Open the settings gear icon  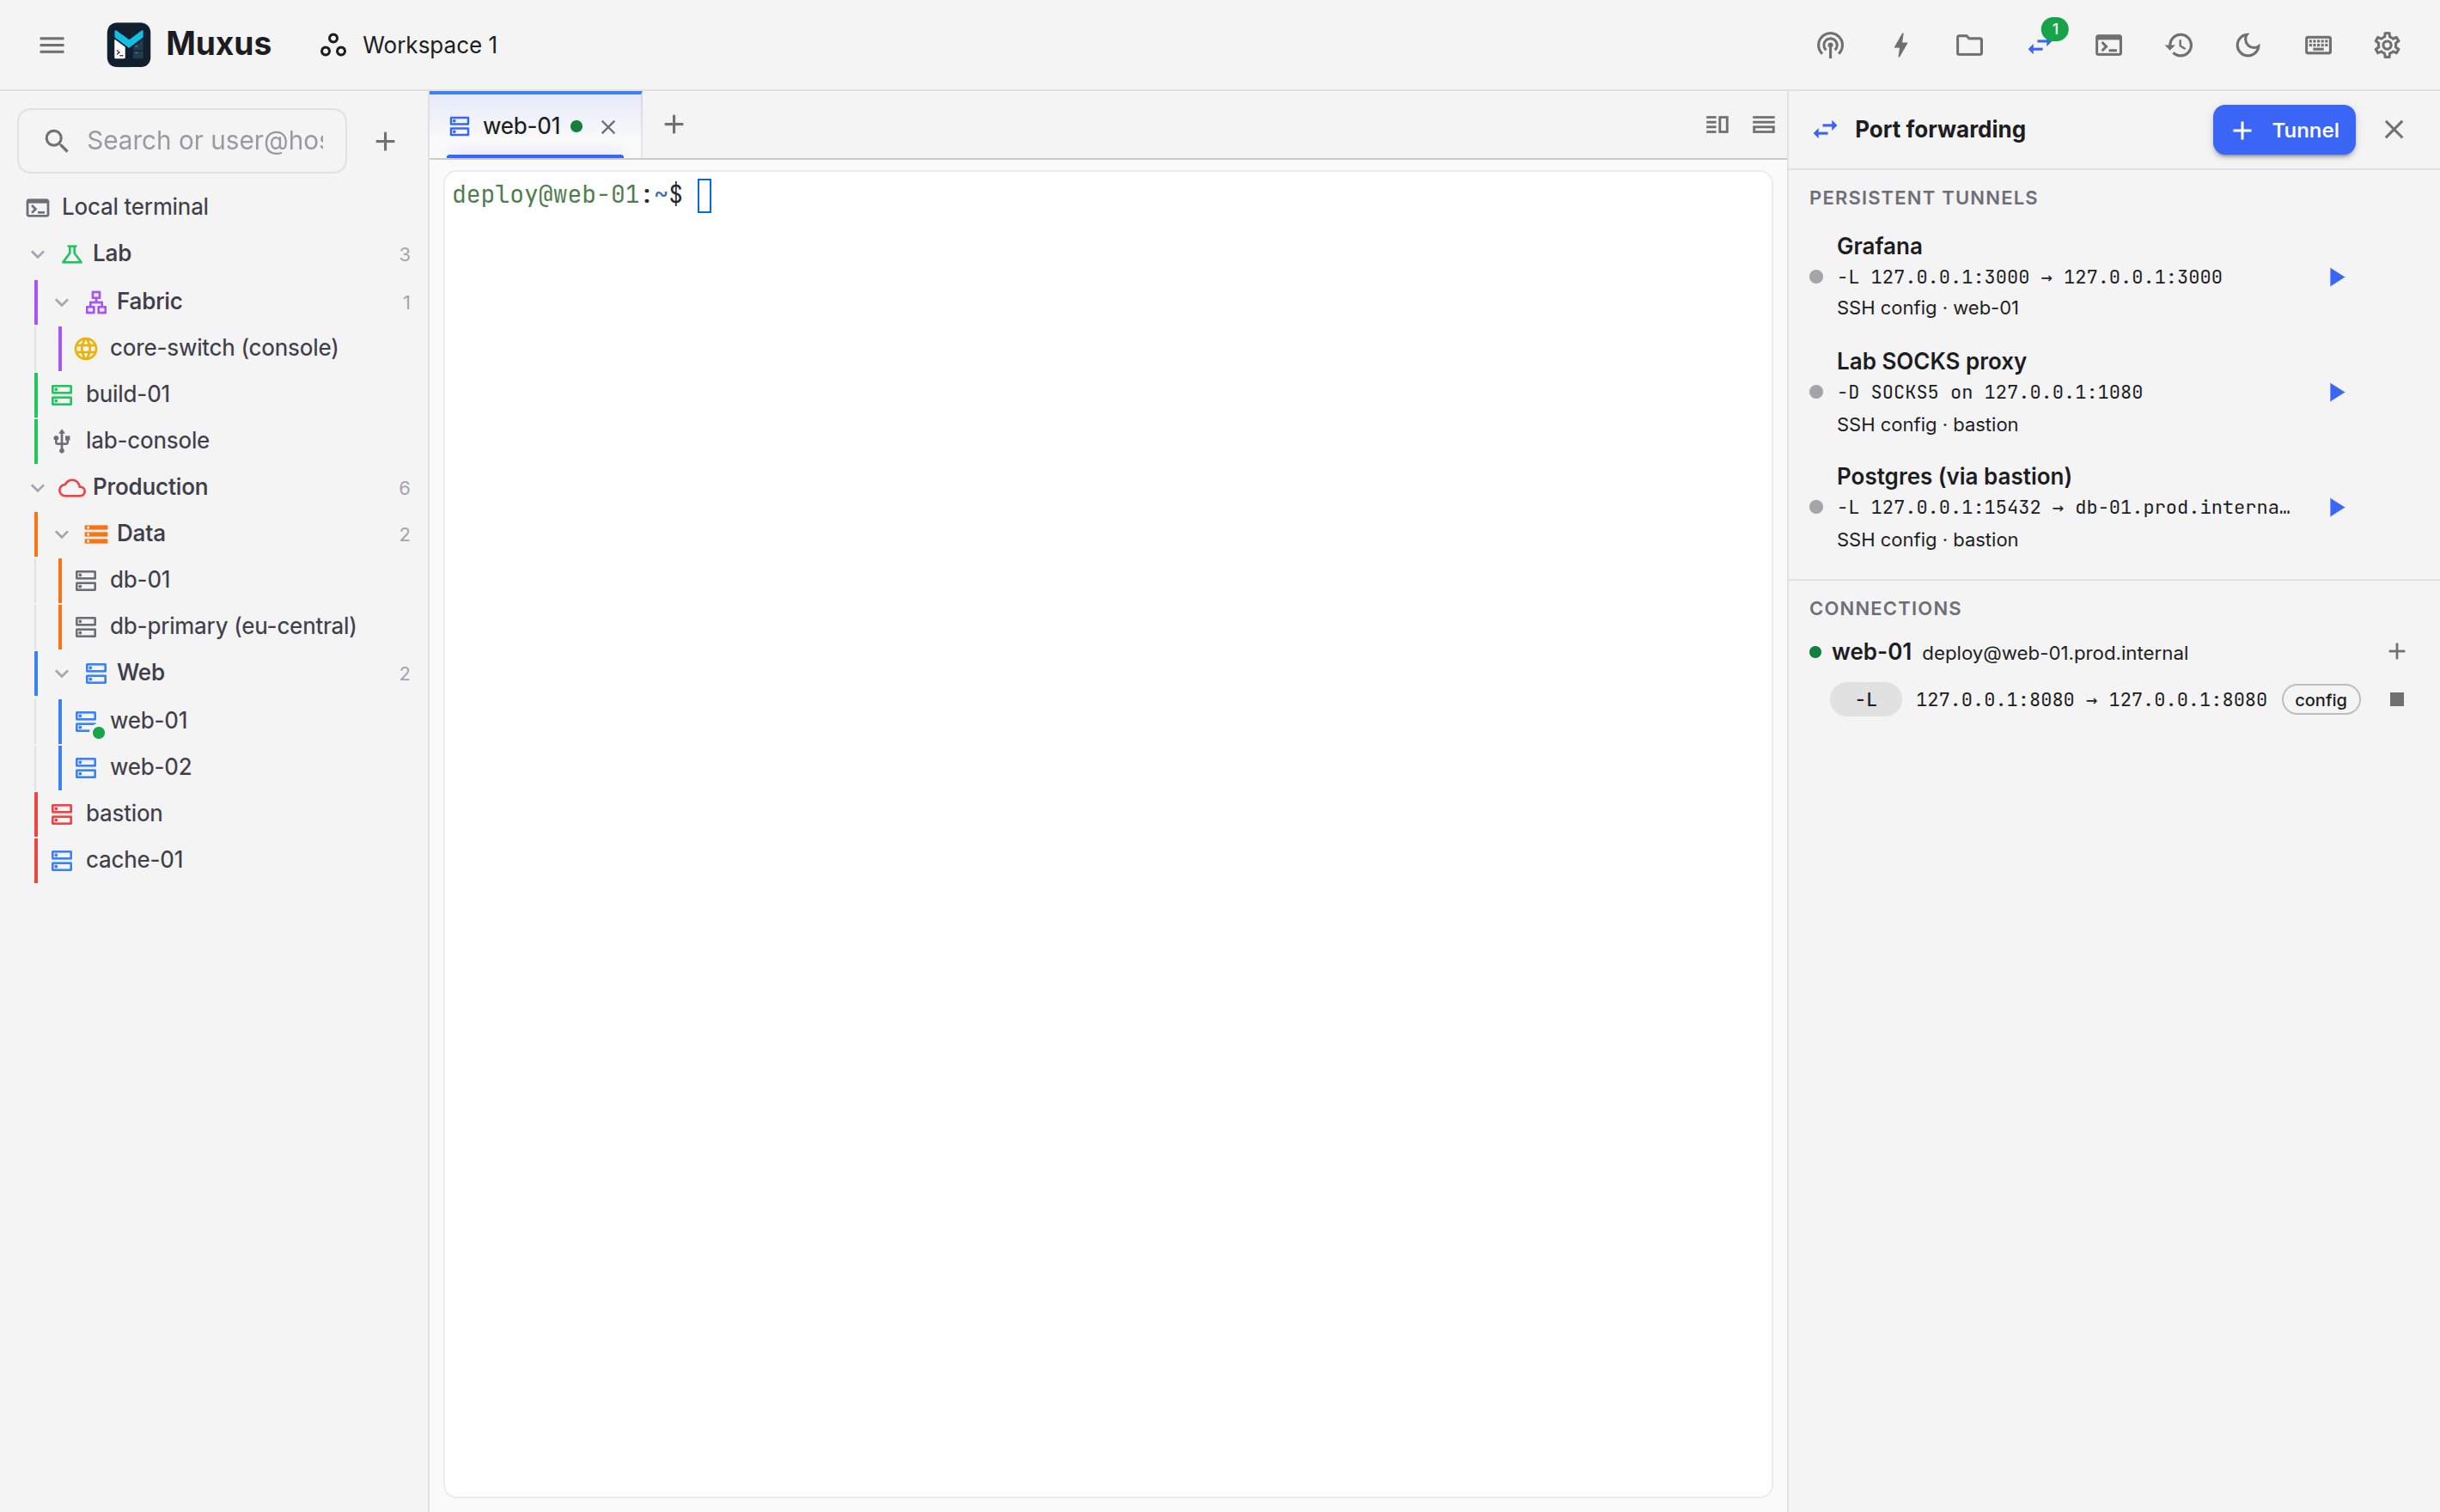[x=2387, y=45]
